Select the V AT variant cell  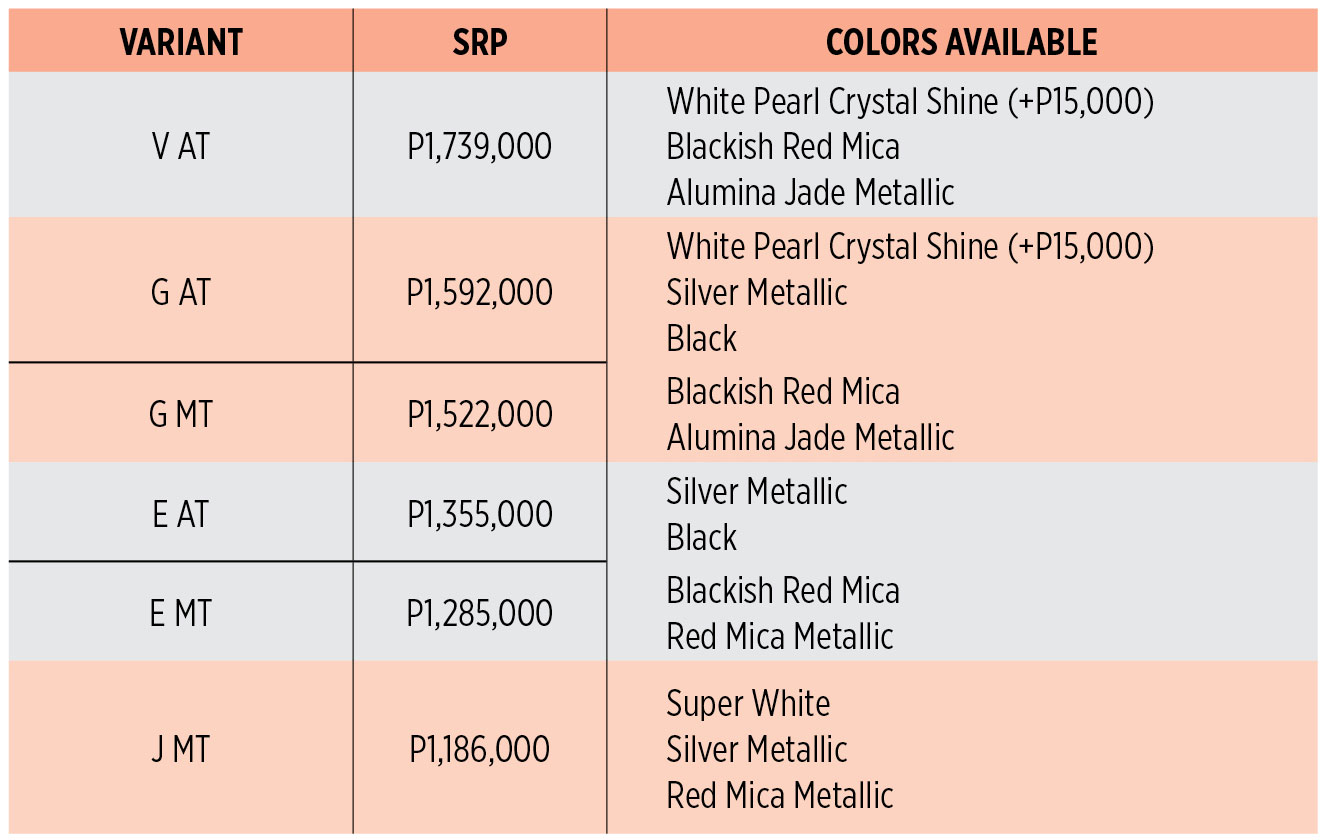point(181,147)
